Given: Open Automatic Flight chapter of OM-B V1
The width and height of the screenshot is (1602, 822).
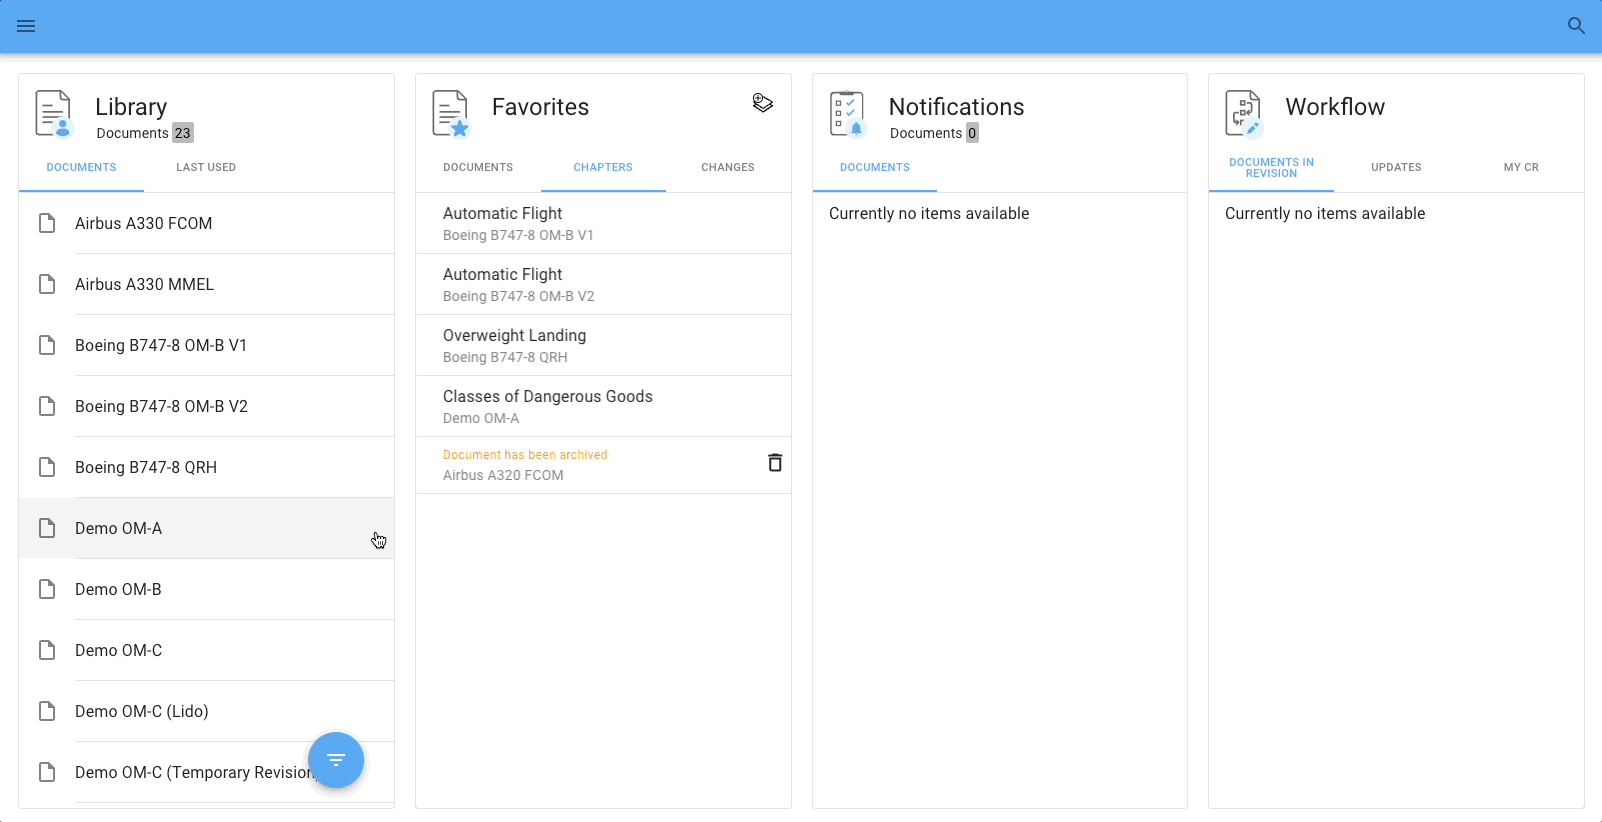Looking at the screenshot, I should click(x=603, y=223).
